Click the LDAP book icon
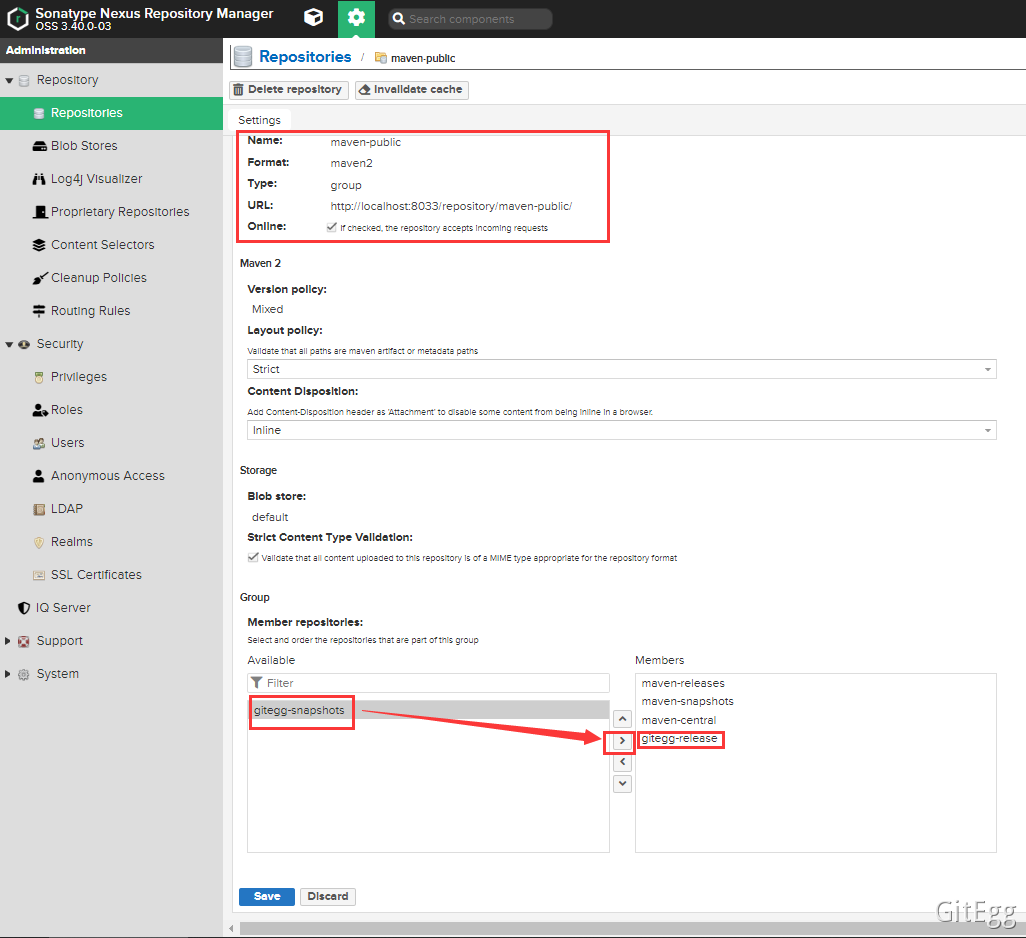Screen dimensions: 1026x938 click(39, 509)
